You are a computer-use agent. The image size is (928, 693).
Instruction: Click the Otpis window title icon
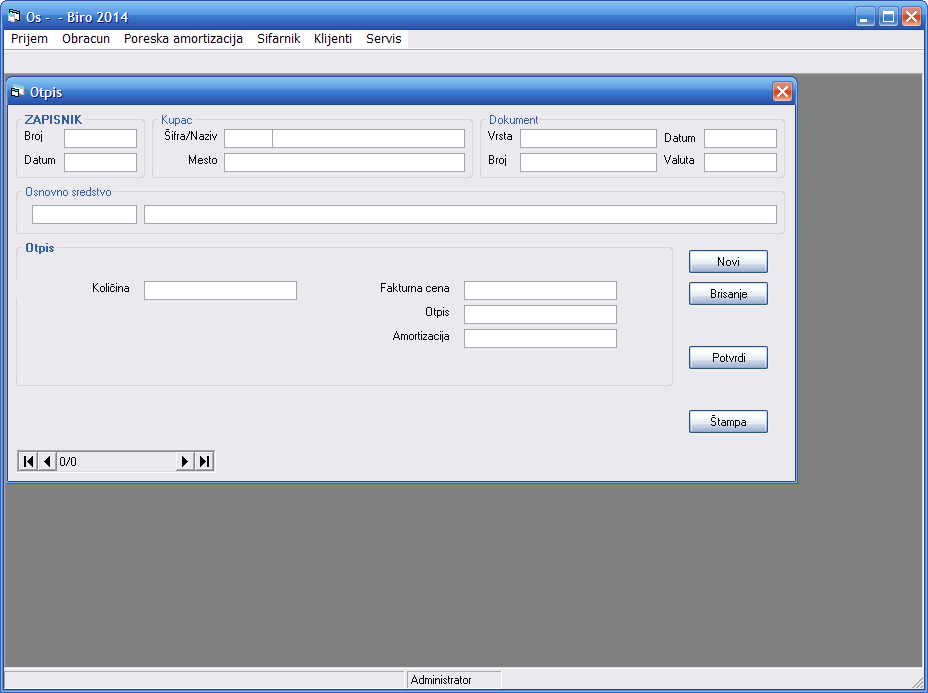pyautogui.click(x=17, y=92)
